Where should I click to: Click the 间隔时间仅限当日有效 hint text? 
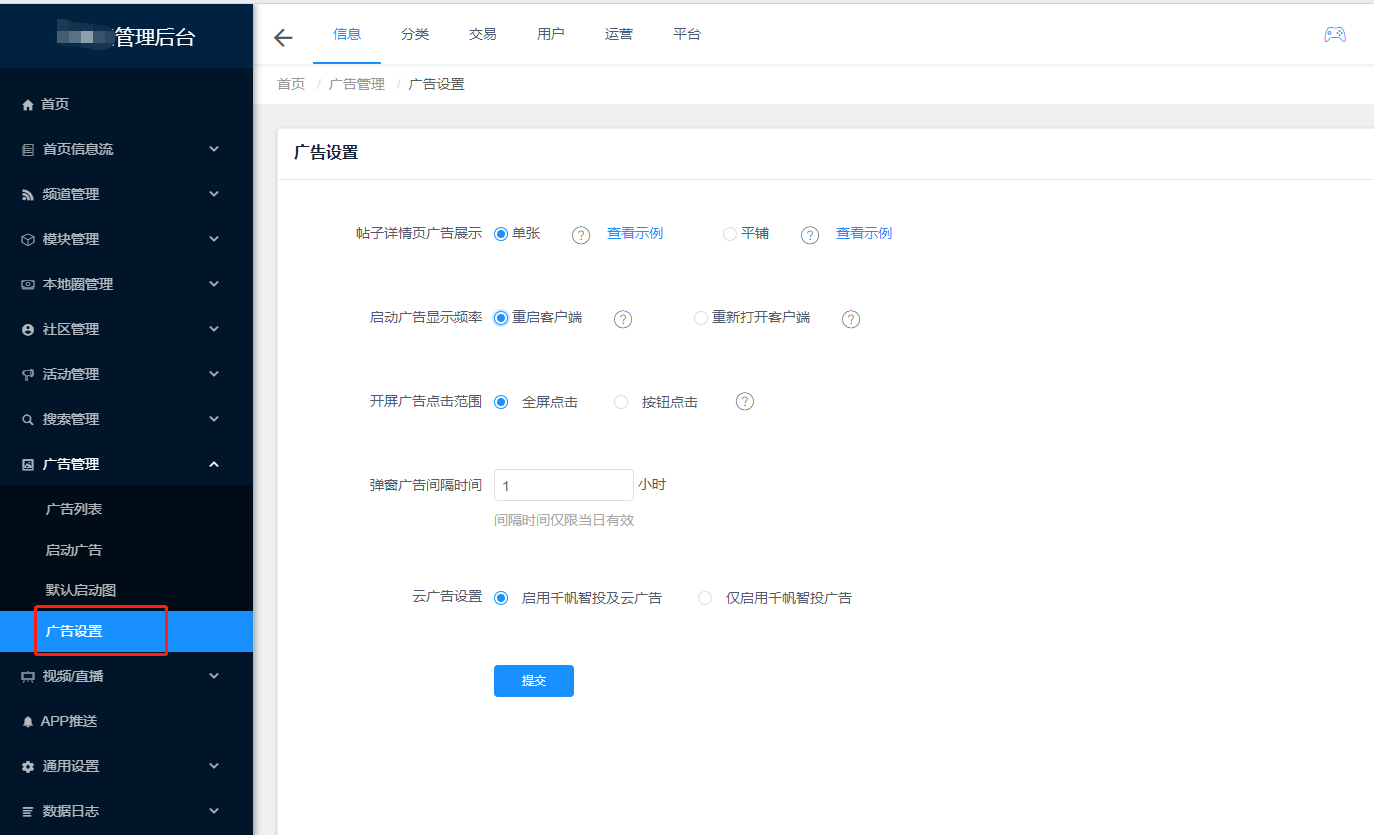(x=564, y=520)
